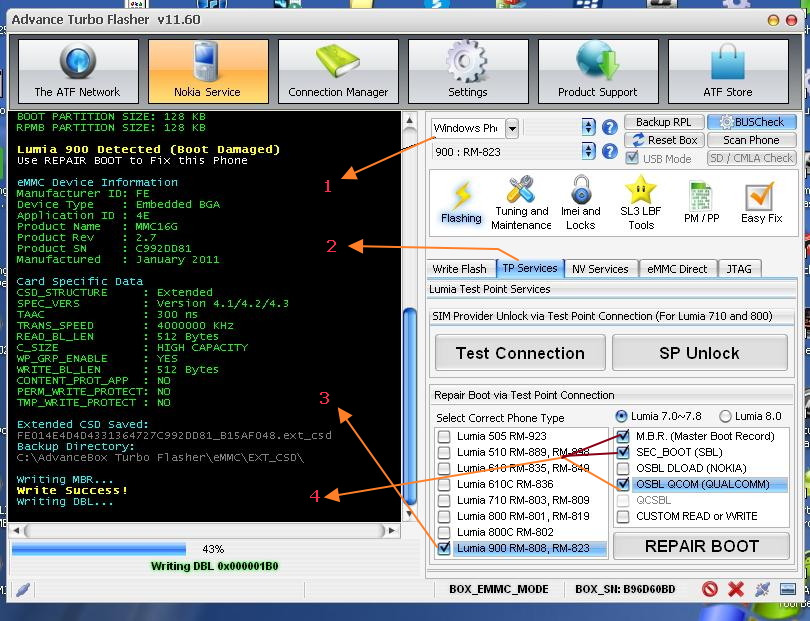The image size is (810, 621).
Task: Check Lumia 800C RM-802
Action: pyautogui.click(x=444, y=532)
